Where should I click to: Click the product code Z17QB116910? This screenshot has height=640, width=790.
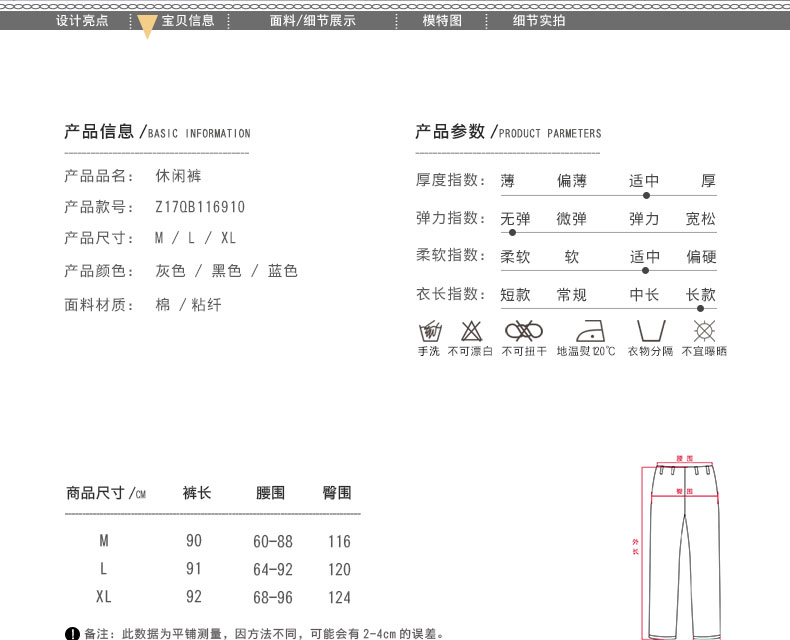pyautogui.click(x=200, y=207)
